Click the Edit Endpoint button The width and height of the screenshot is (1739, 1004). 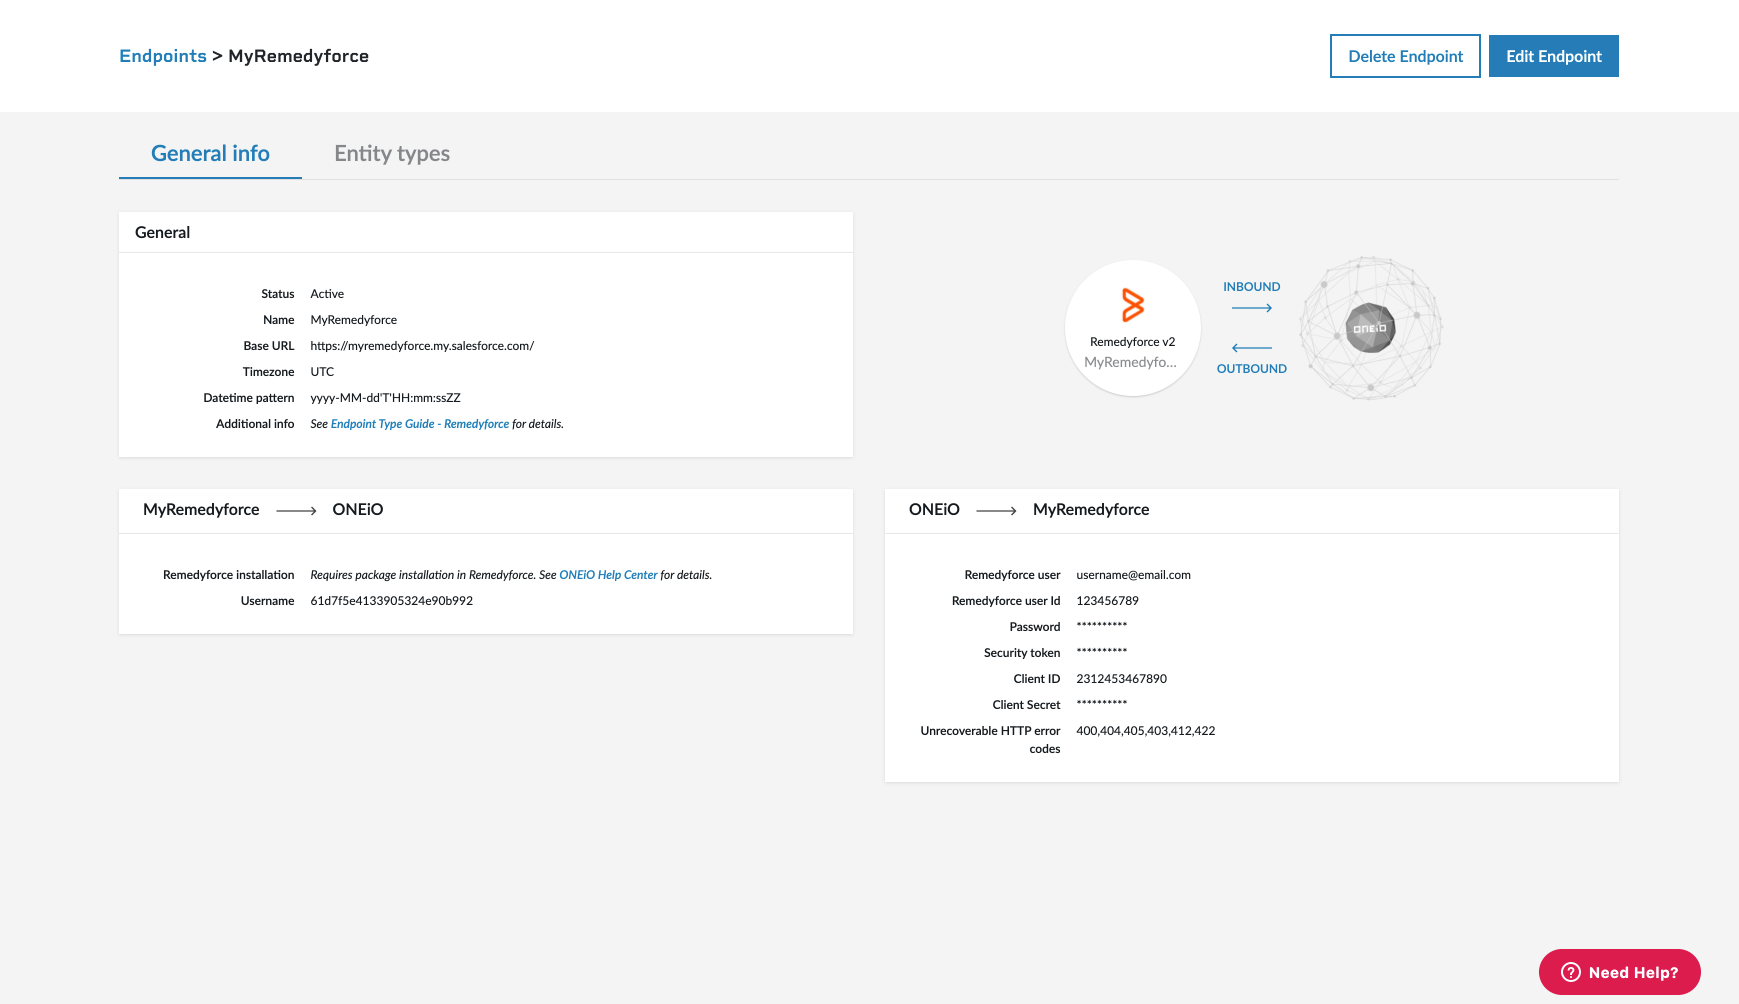[1554, 56]
